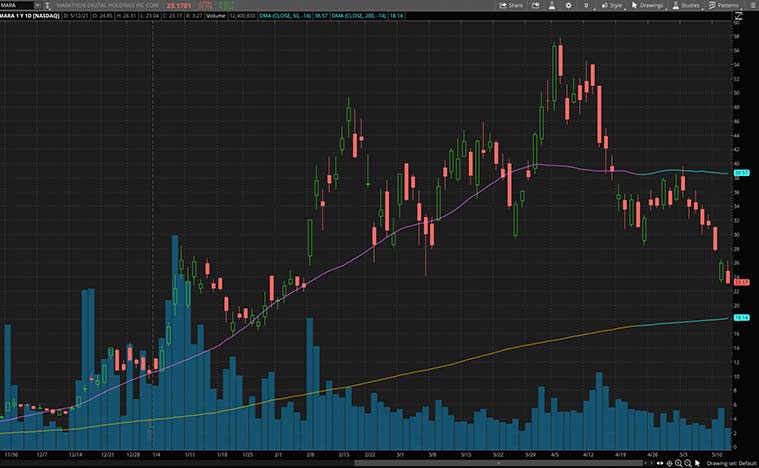This screenshot has width=759, height=468.
Task: Click the 23.17 current price axis label
Action: pyautogui.click(x=742, y=283)
